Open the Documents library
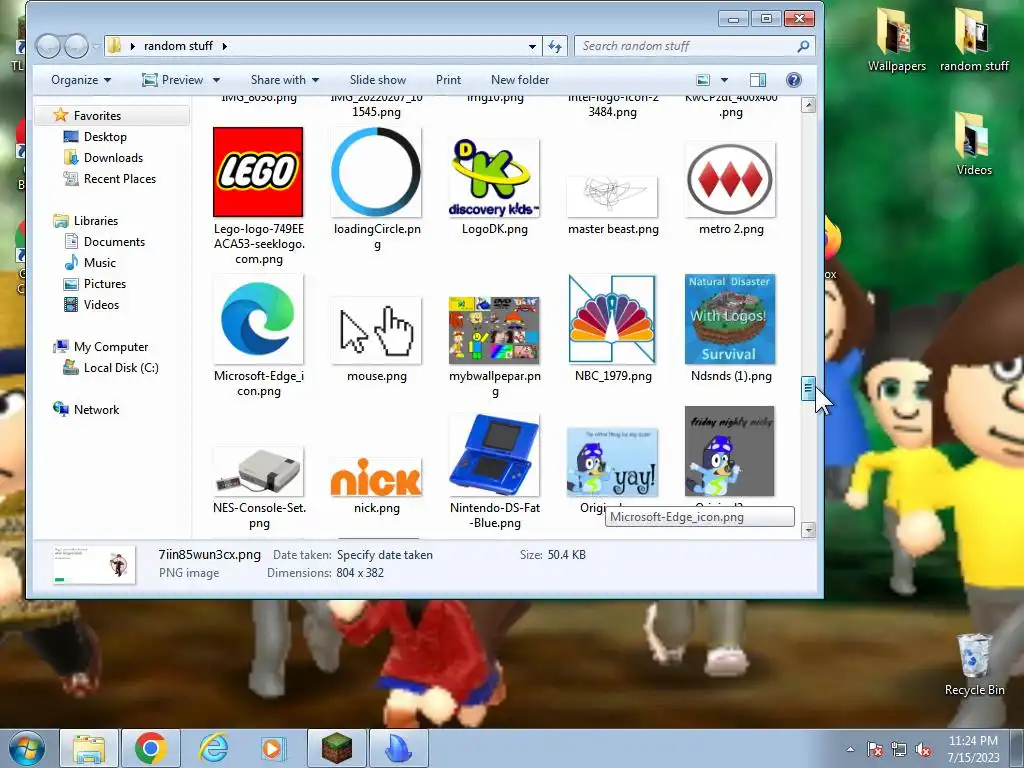 click(x=114, y=242)
